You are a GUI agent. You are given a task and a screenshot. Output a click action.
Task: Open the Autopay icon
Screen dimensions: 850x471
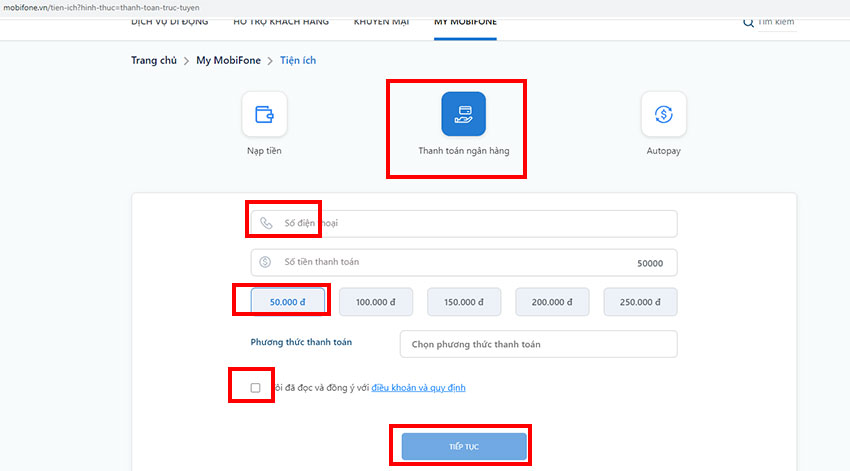pyautogui.click(x=664, y=114)
